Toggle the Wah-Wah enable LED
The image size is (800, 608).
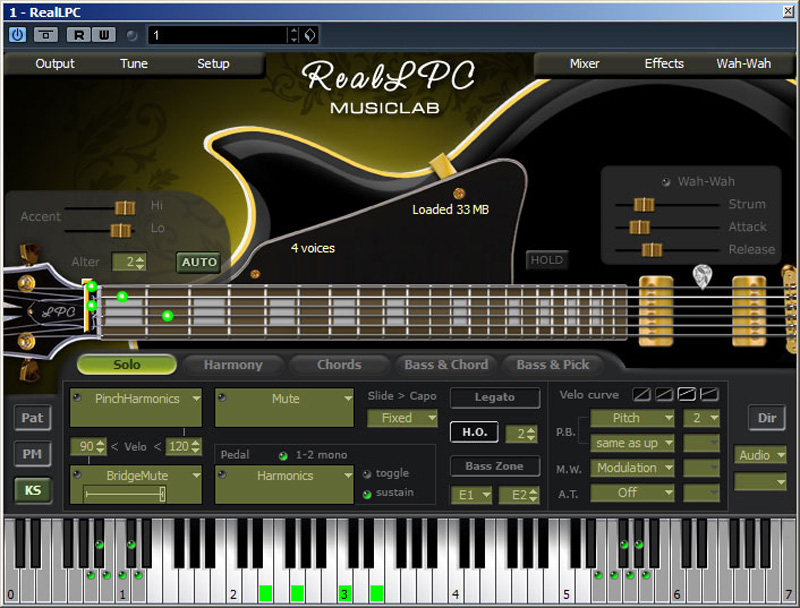coord(666,182)
